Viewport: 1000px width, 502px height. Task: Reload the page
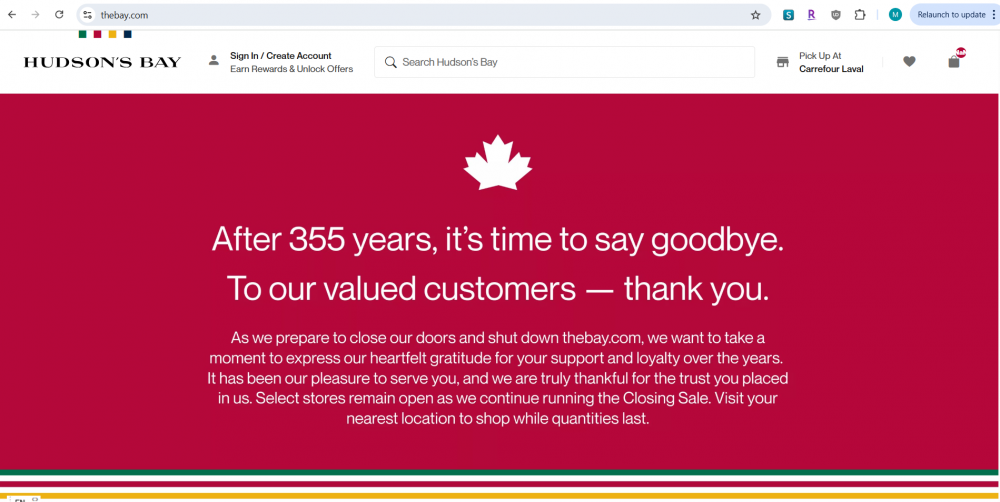[x=59, y=15]
